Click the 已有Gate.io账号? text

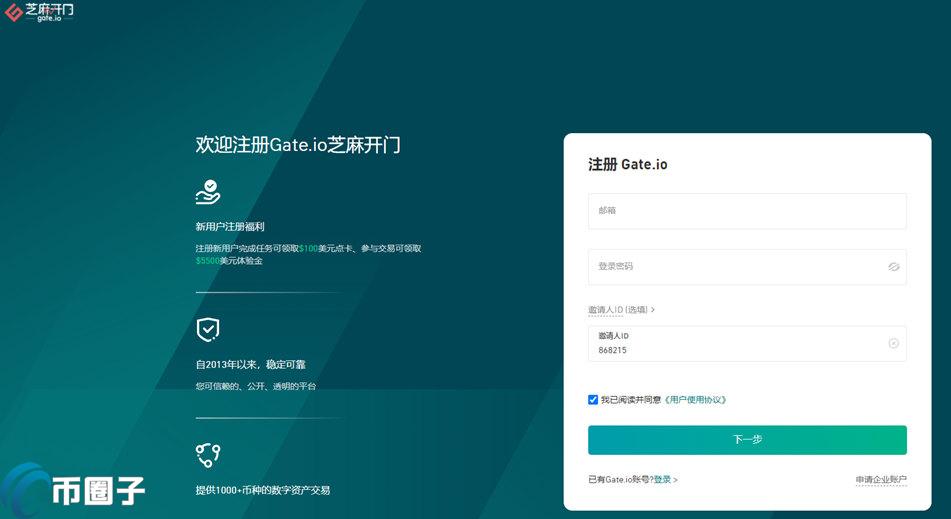pos(621,480)
